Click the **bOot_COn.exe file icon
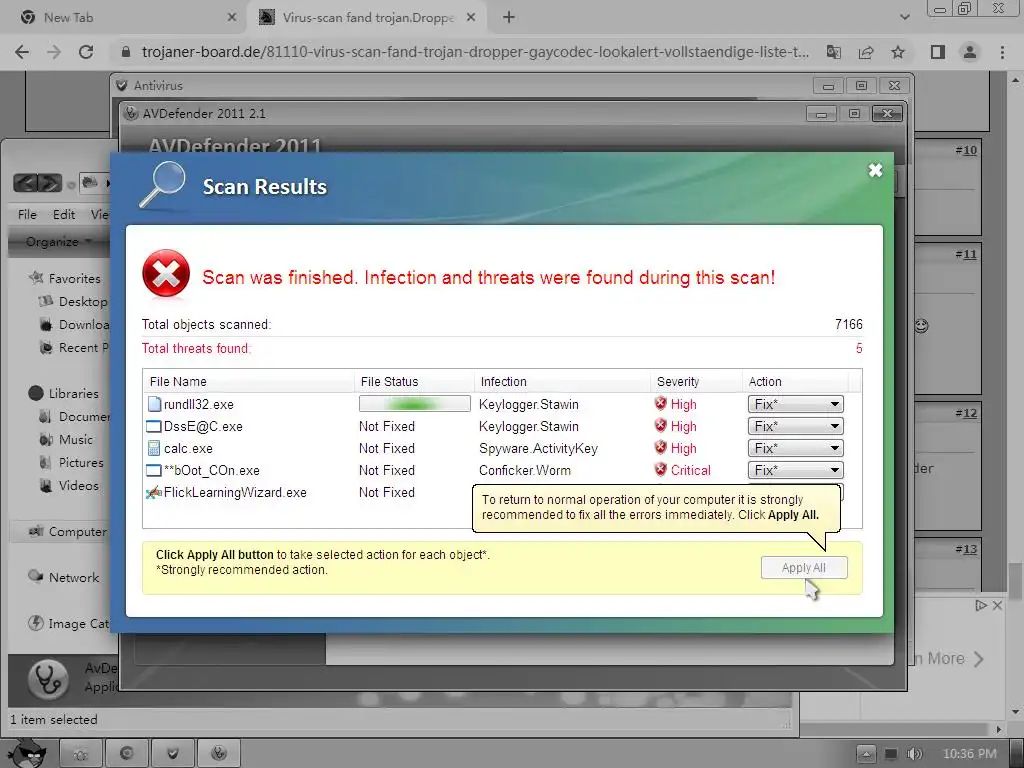 click(153, 470)
